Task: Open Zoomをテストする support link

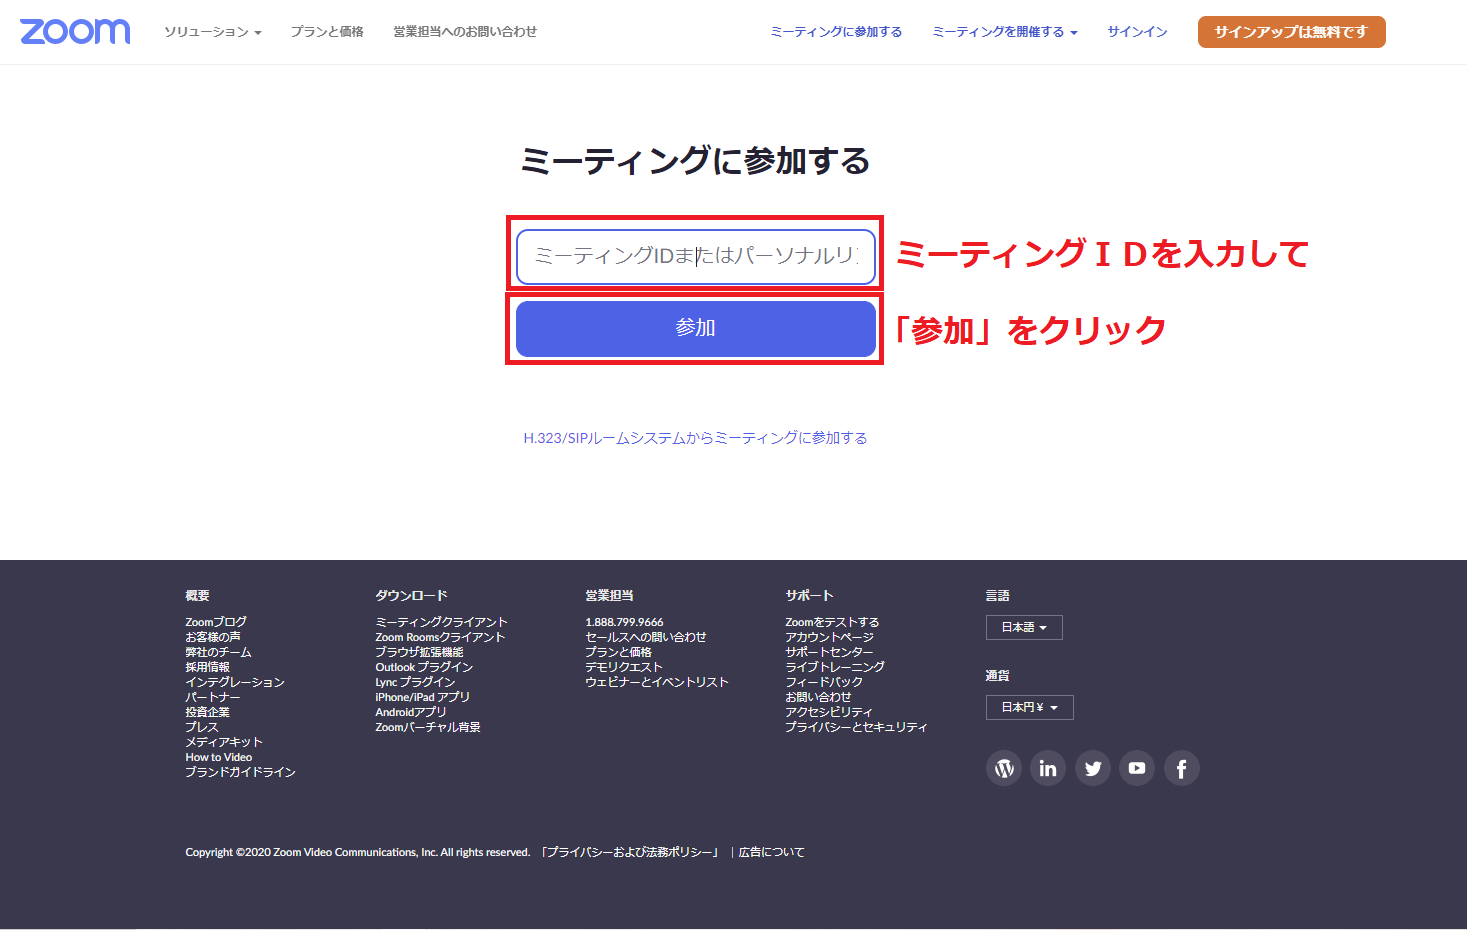Action: click(x=832, y=622)
